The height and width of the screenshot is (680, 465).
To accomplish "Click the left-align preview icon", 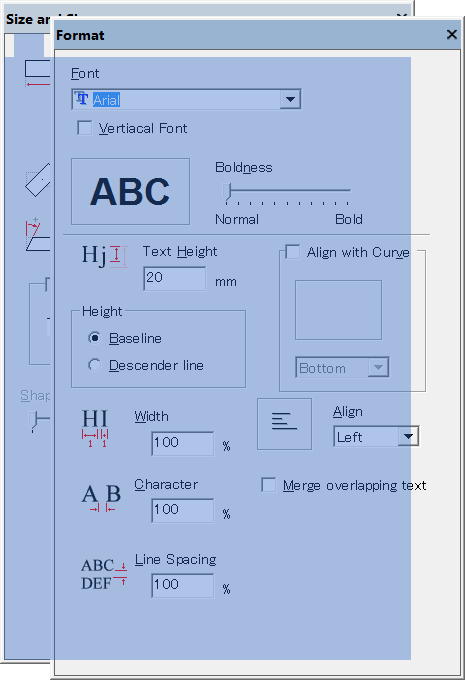I will 285,424.
